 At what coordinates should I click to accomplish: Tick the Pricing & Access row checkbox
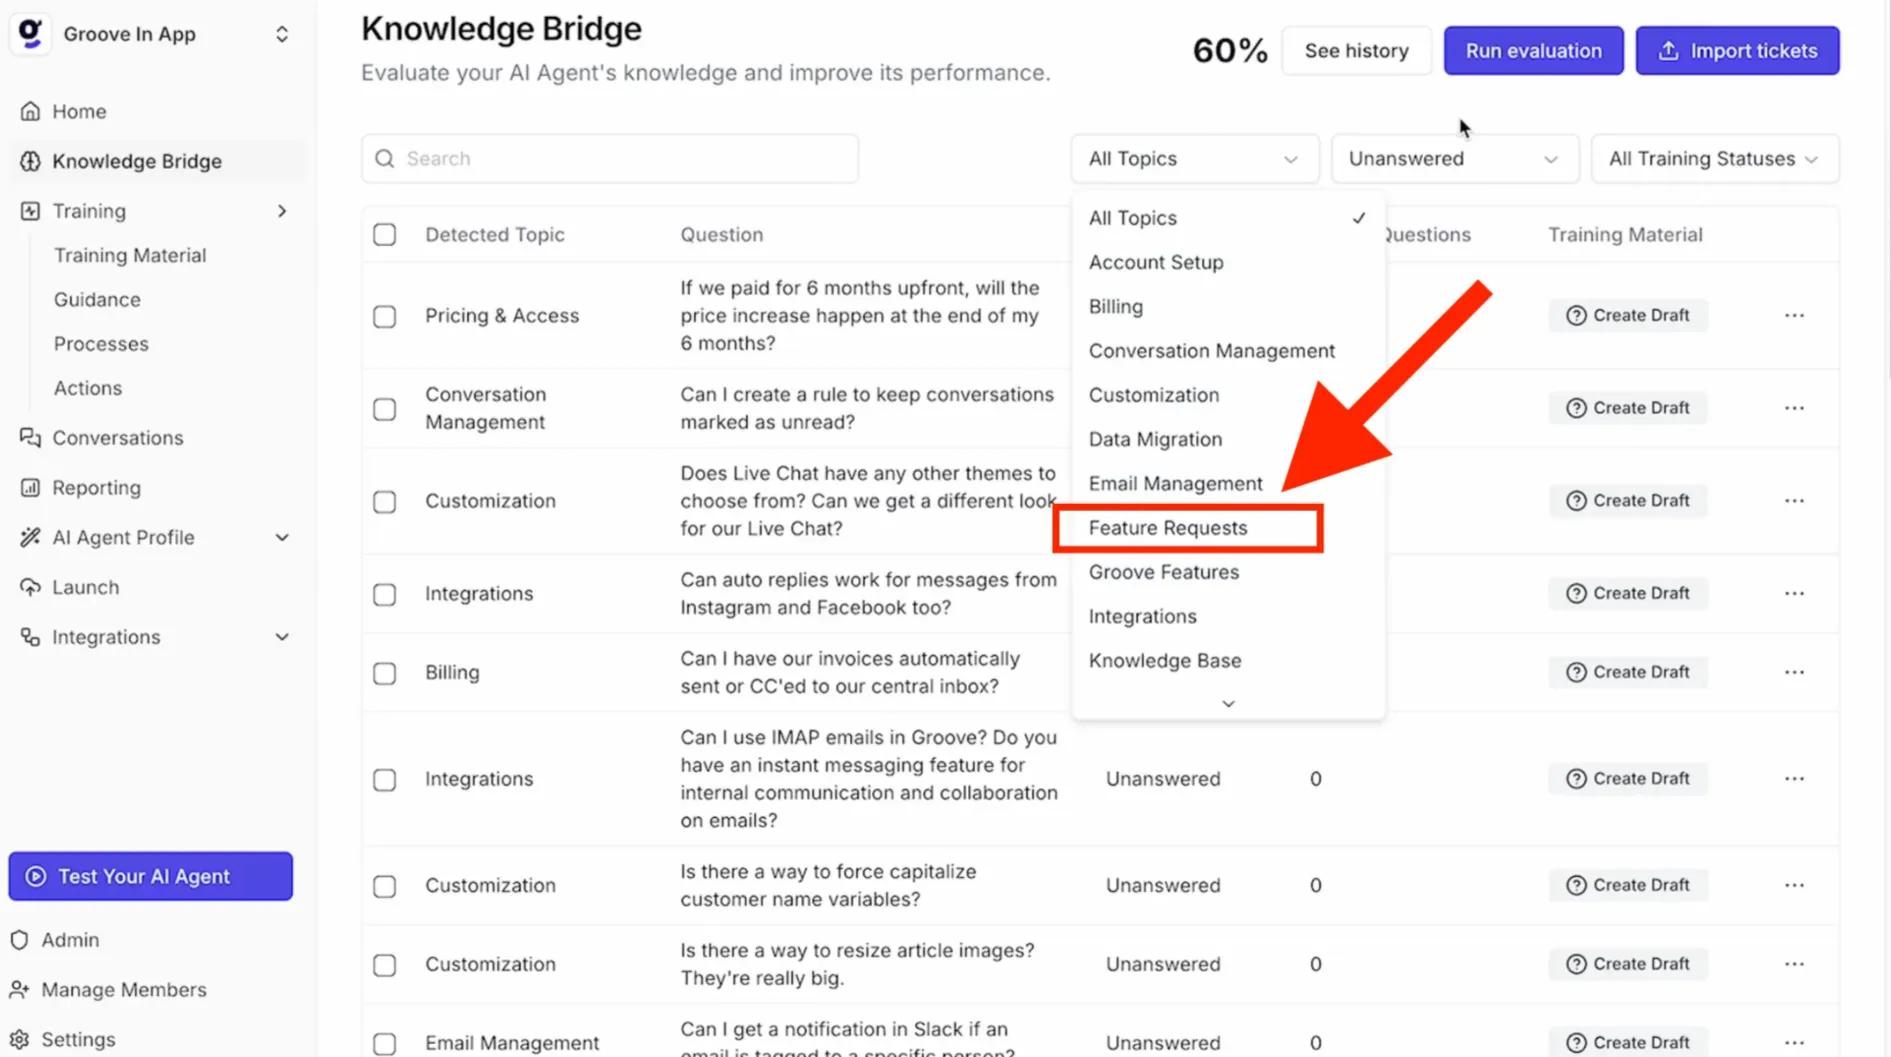(x=385, y=317)
